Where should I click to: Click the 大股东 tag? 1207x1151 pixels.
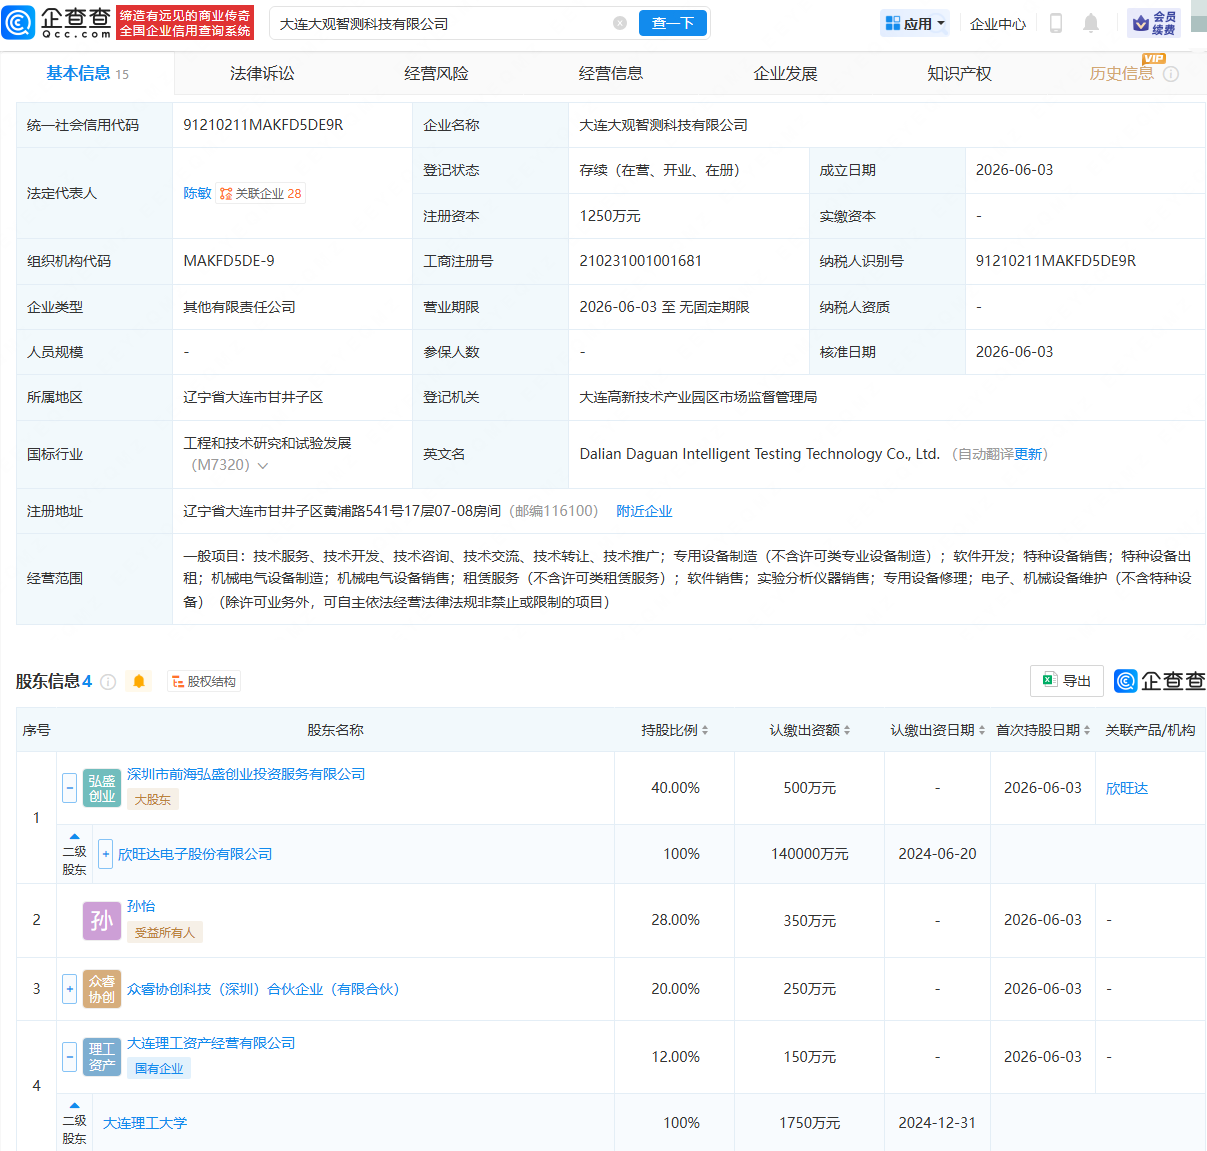153,800
